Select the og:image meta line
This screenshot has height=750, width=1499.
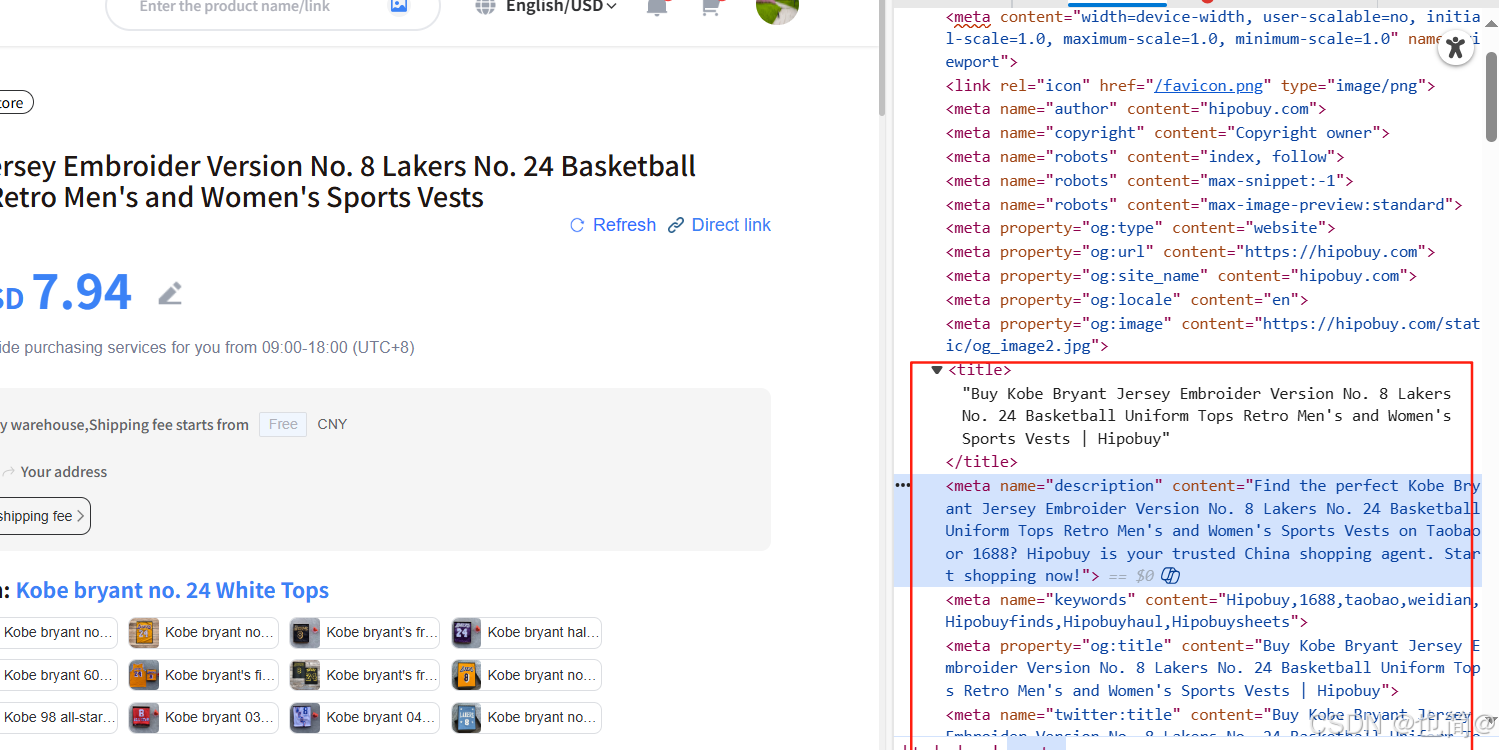click(1213, 335)
